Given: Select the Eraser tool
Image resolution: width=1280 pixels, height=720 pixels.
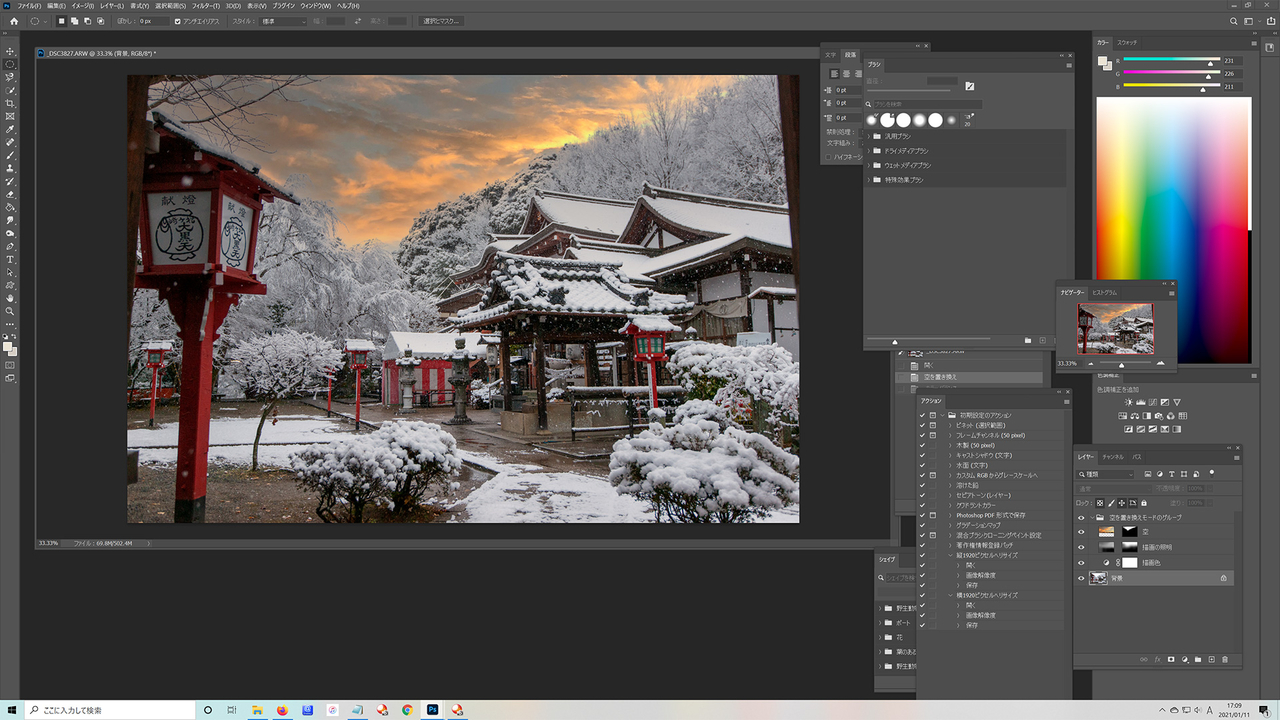Looking at the screenshot, I should pyautogui.click(x=10, y=194).
